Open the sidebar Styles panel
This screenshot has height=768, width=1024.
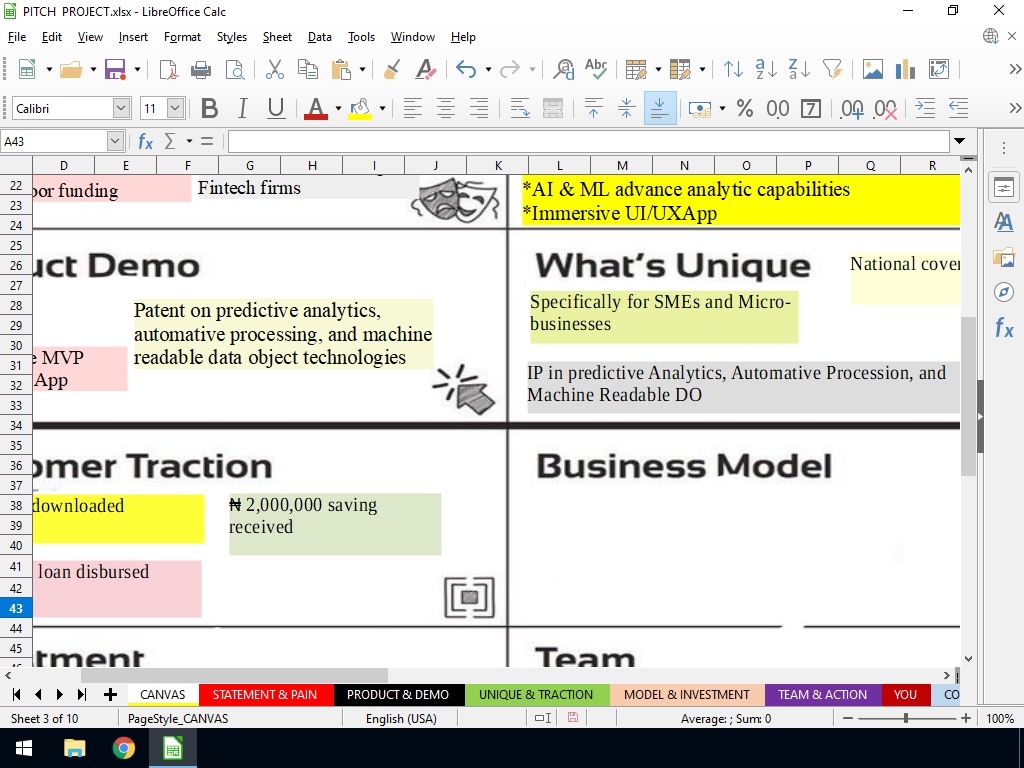[1004, 223]
